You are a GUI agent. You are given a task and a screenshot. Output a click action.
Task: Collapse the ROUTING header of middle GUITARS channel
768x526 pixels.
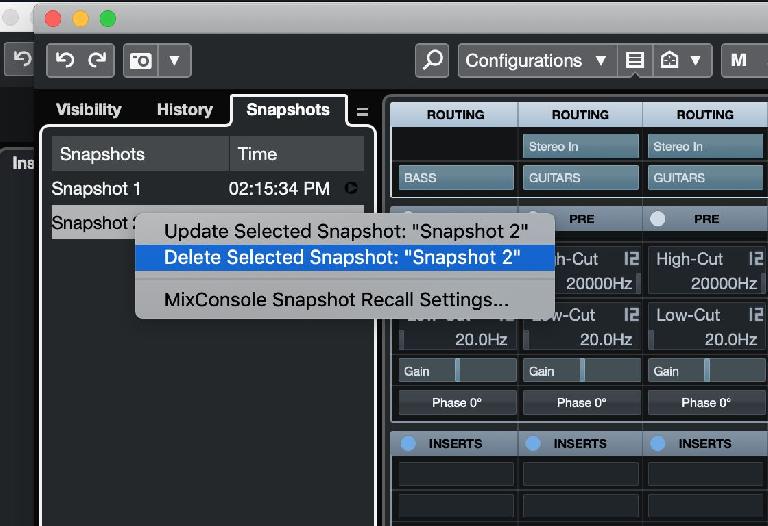click(580, 115)
